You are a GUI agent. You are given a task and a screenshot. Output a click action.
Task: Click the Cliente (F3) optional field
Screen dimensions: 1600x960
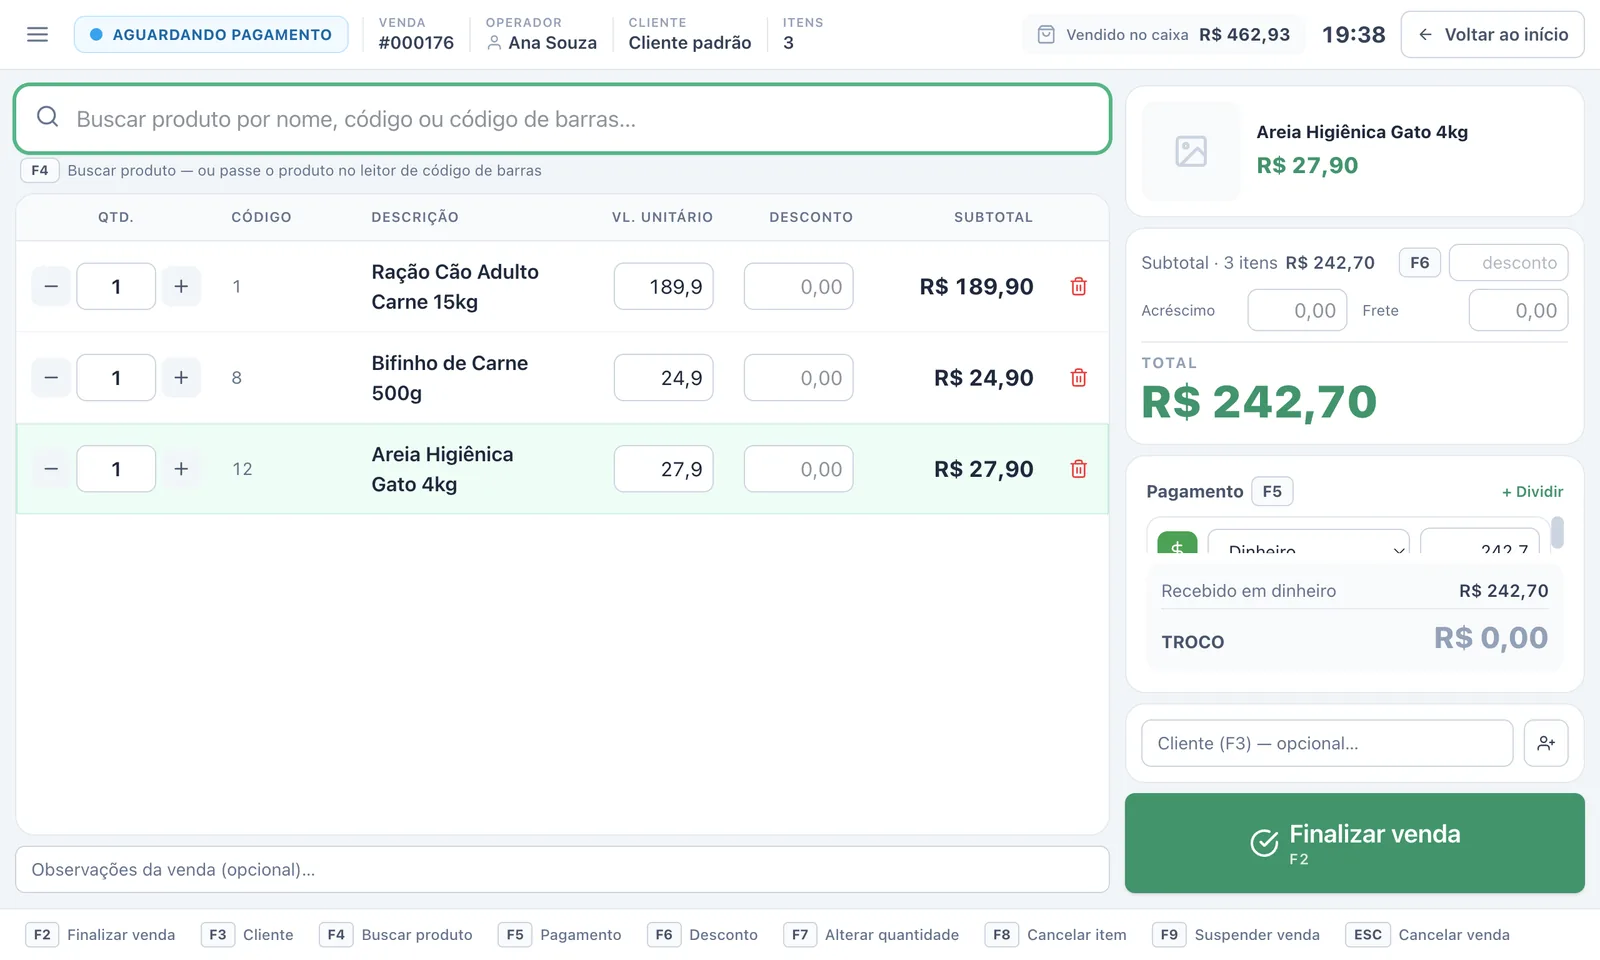(x=1327, y=743)
